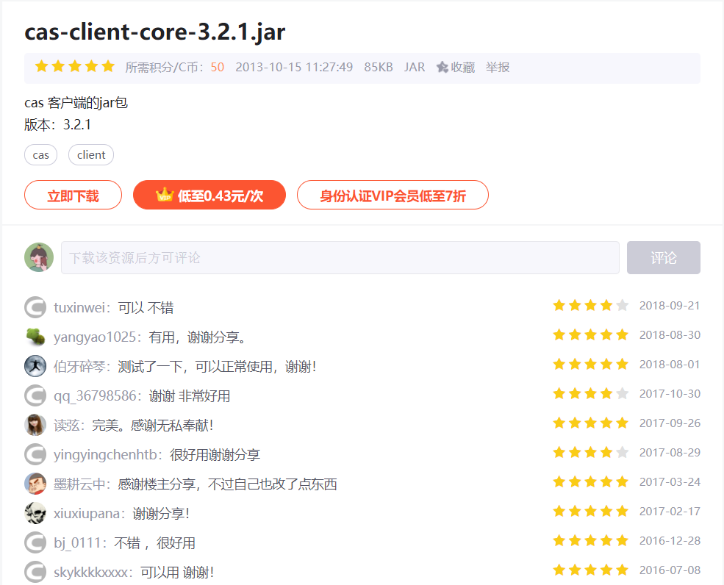Click the five-star resource rating in header
Screen dimensions: 724x585
pos(75,66)
